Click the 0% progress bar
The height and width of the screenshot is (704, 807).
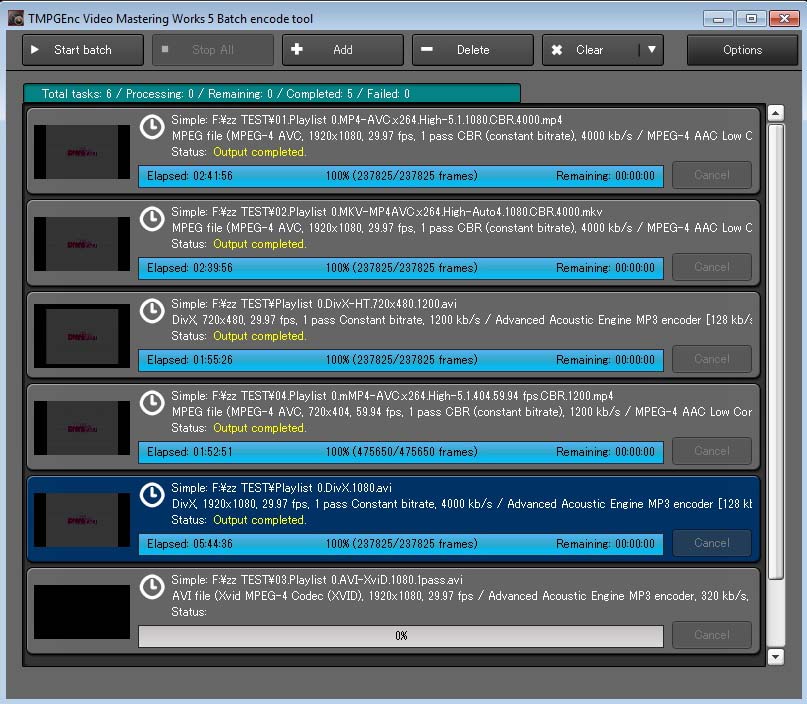pos(401,636)
